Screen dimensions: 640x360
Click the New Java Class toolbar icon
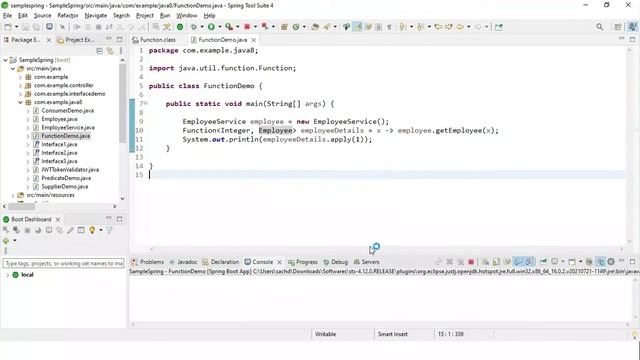coord(296,27)
